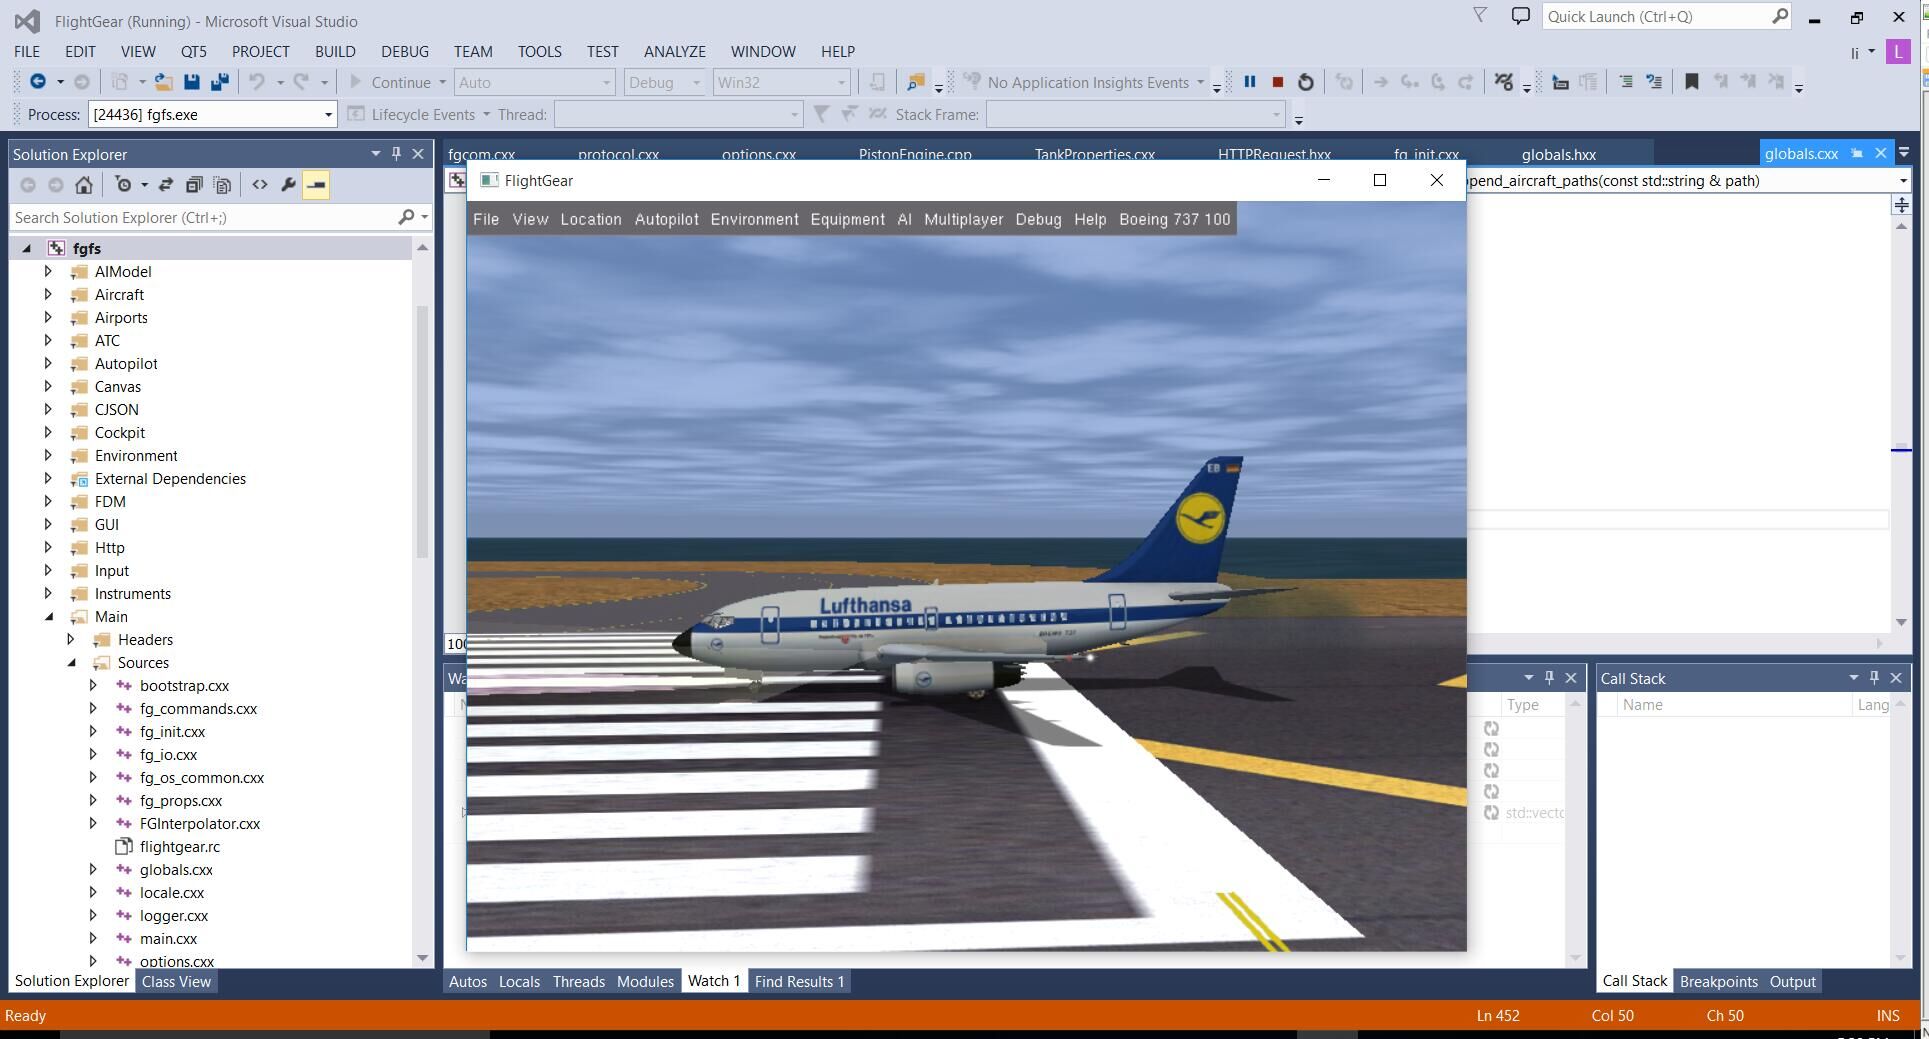Expand the fg_init.cxx tree node

point(93,731)
